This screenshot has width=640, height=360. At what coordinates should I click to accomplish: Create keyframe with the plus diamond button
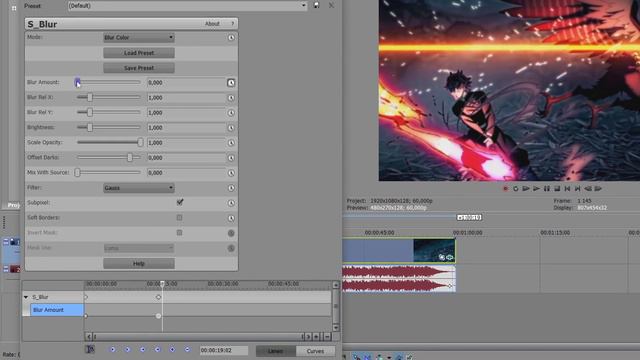[x=172, y=349]
